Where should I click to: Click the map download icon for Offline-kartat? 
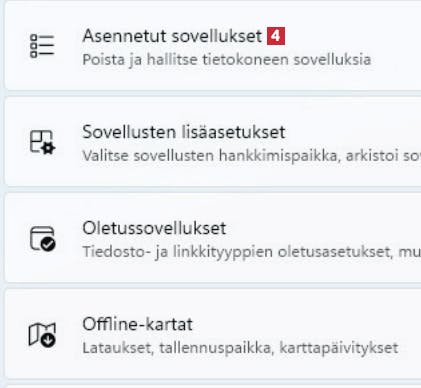(42, 335)
